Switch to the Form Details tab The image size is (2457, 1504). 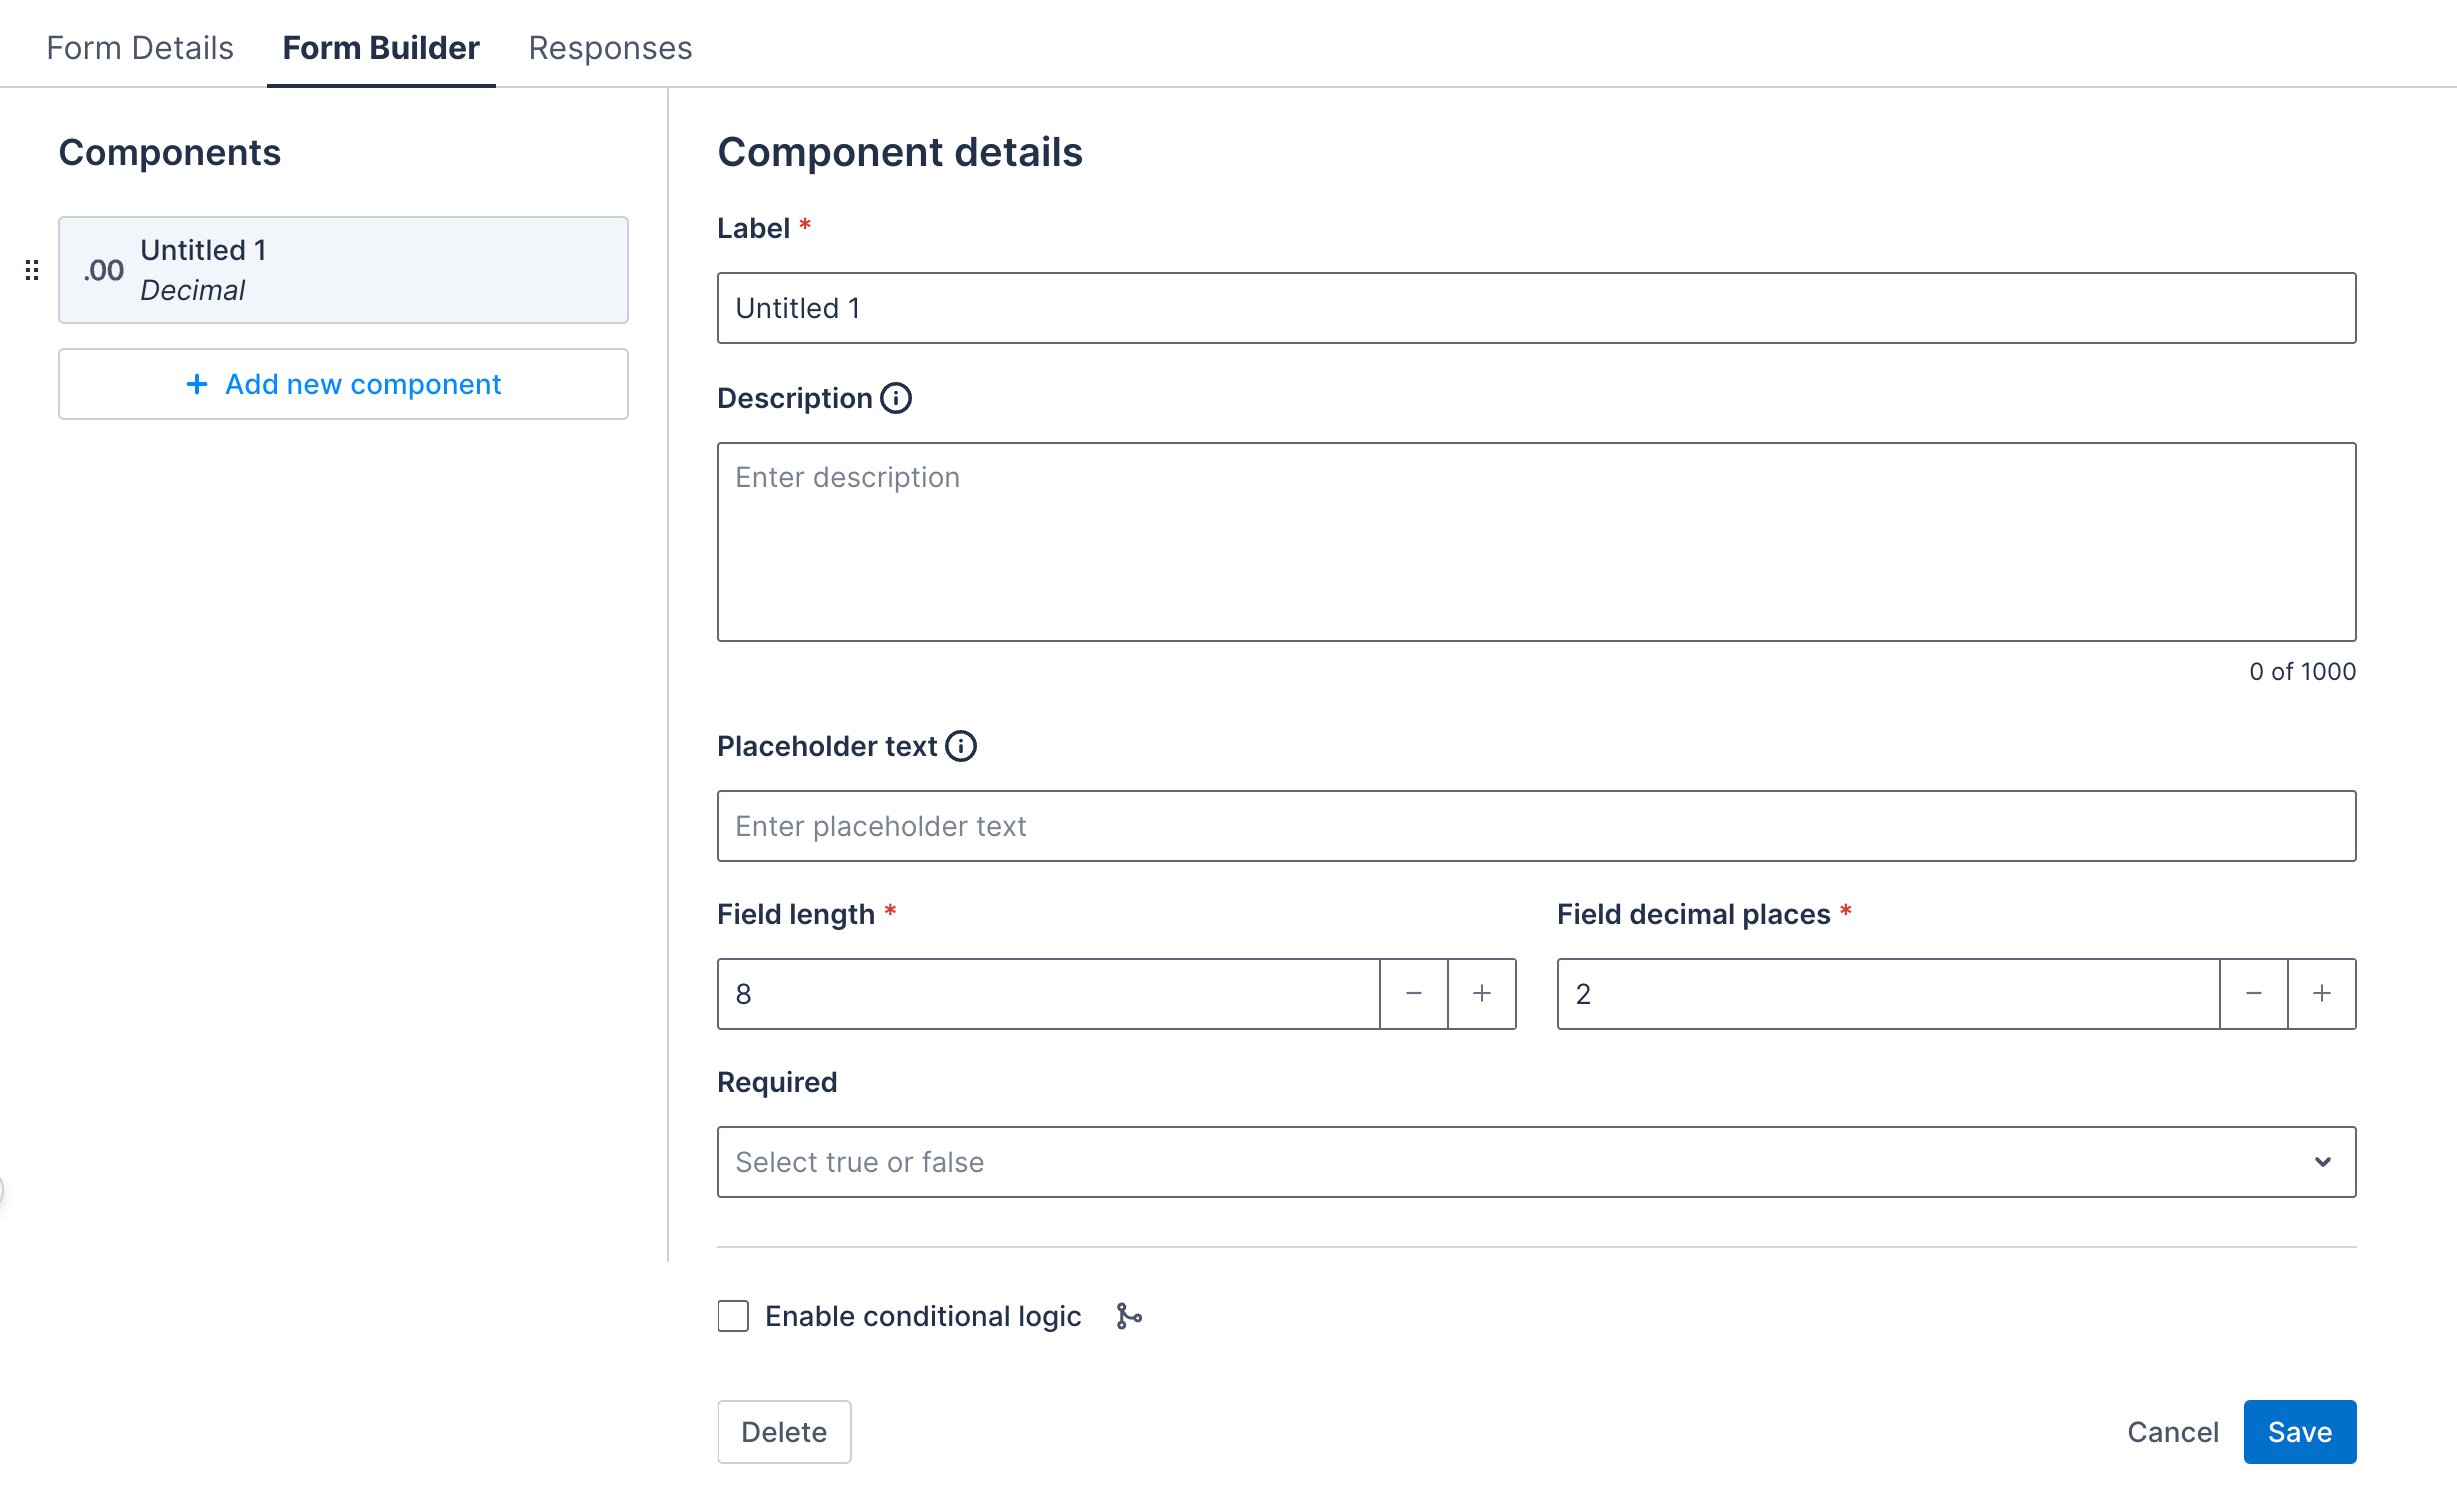coord(139,47)
